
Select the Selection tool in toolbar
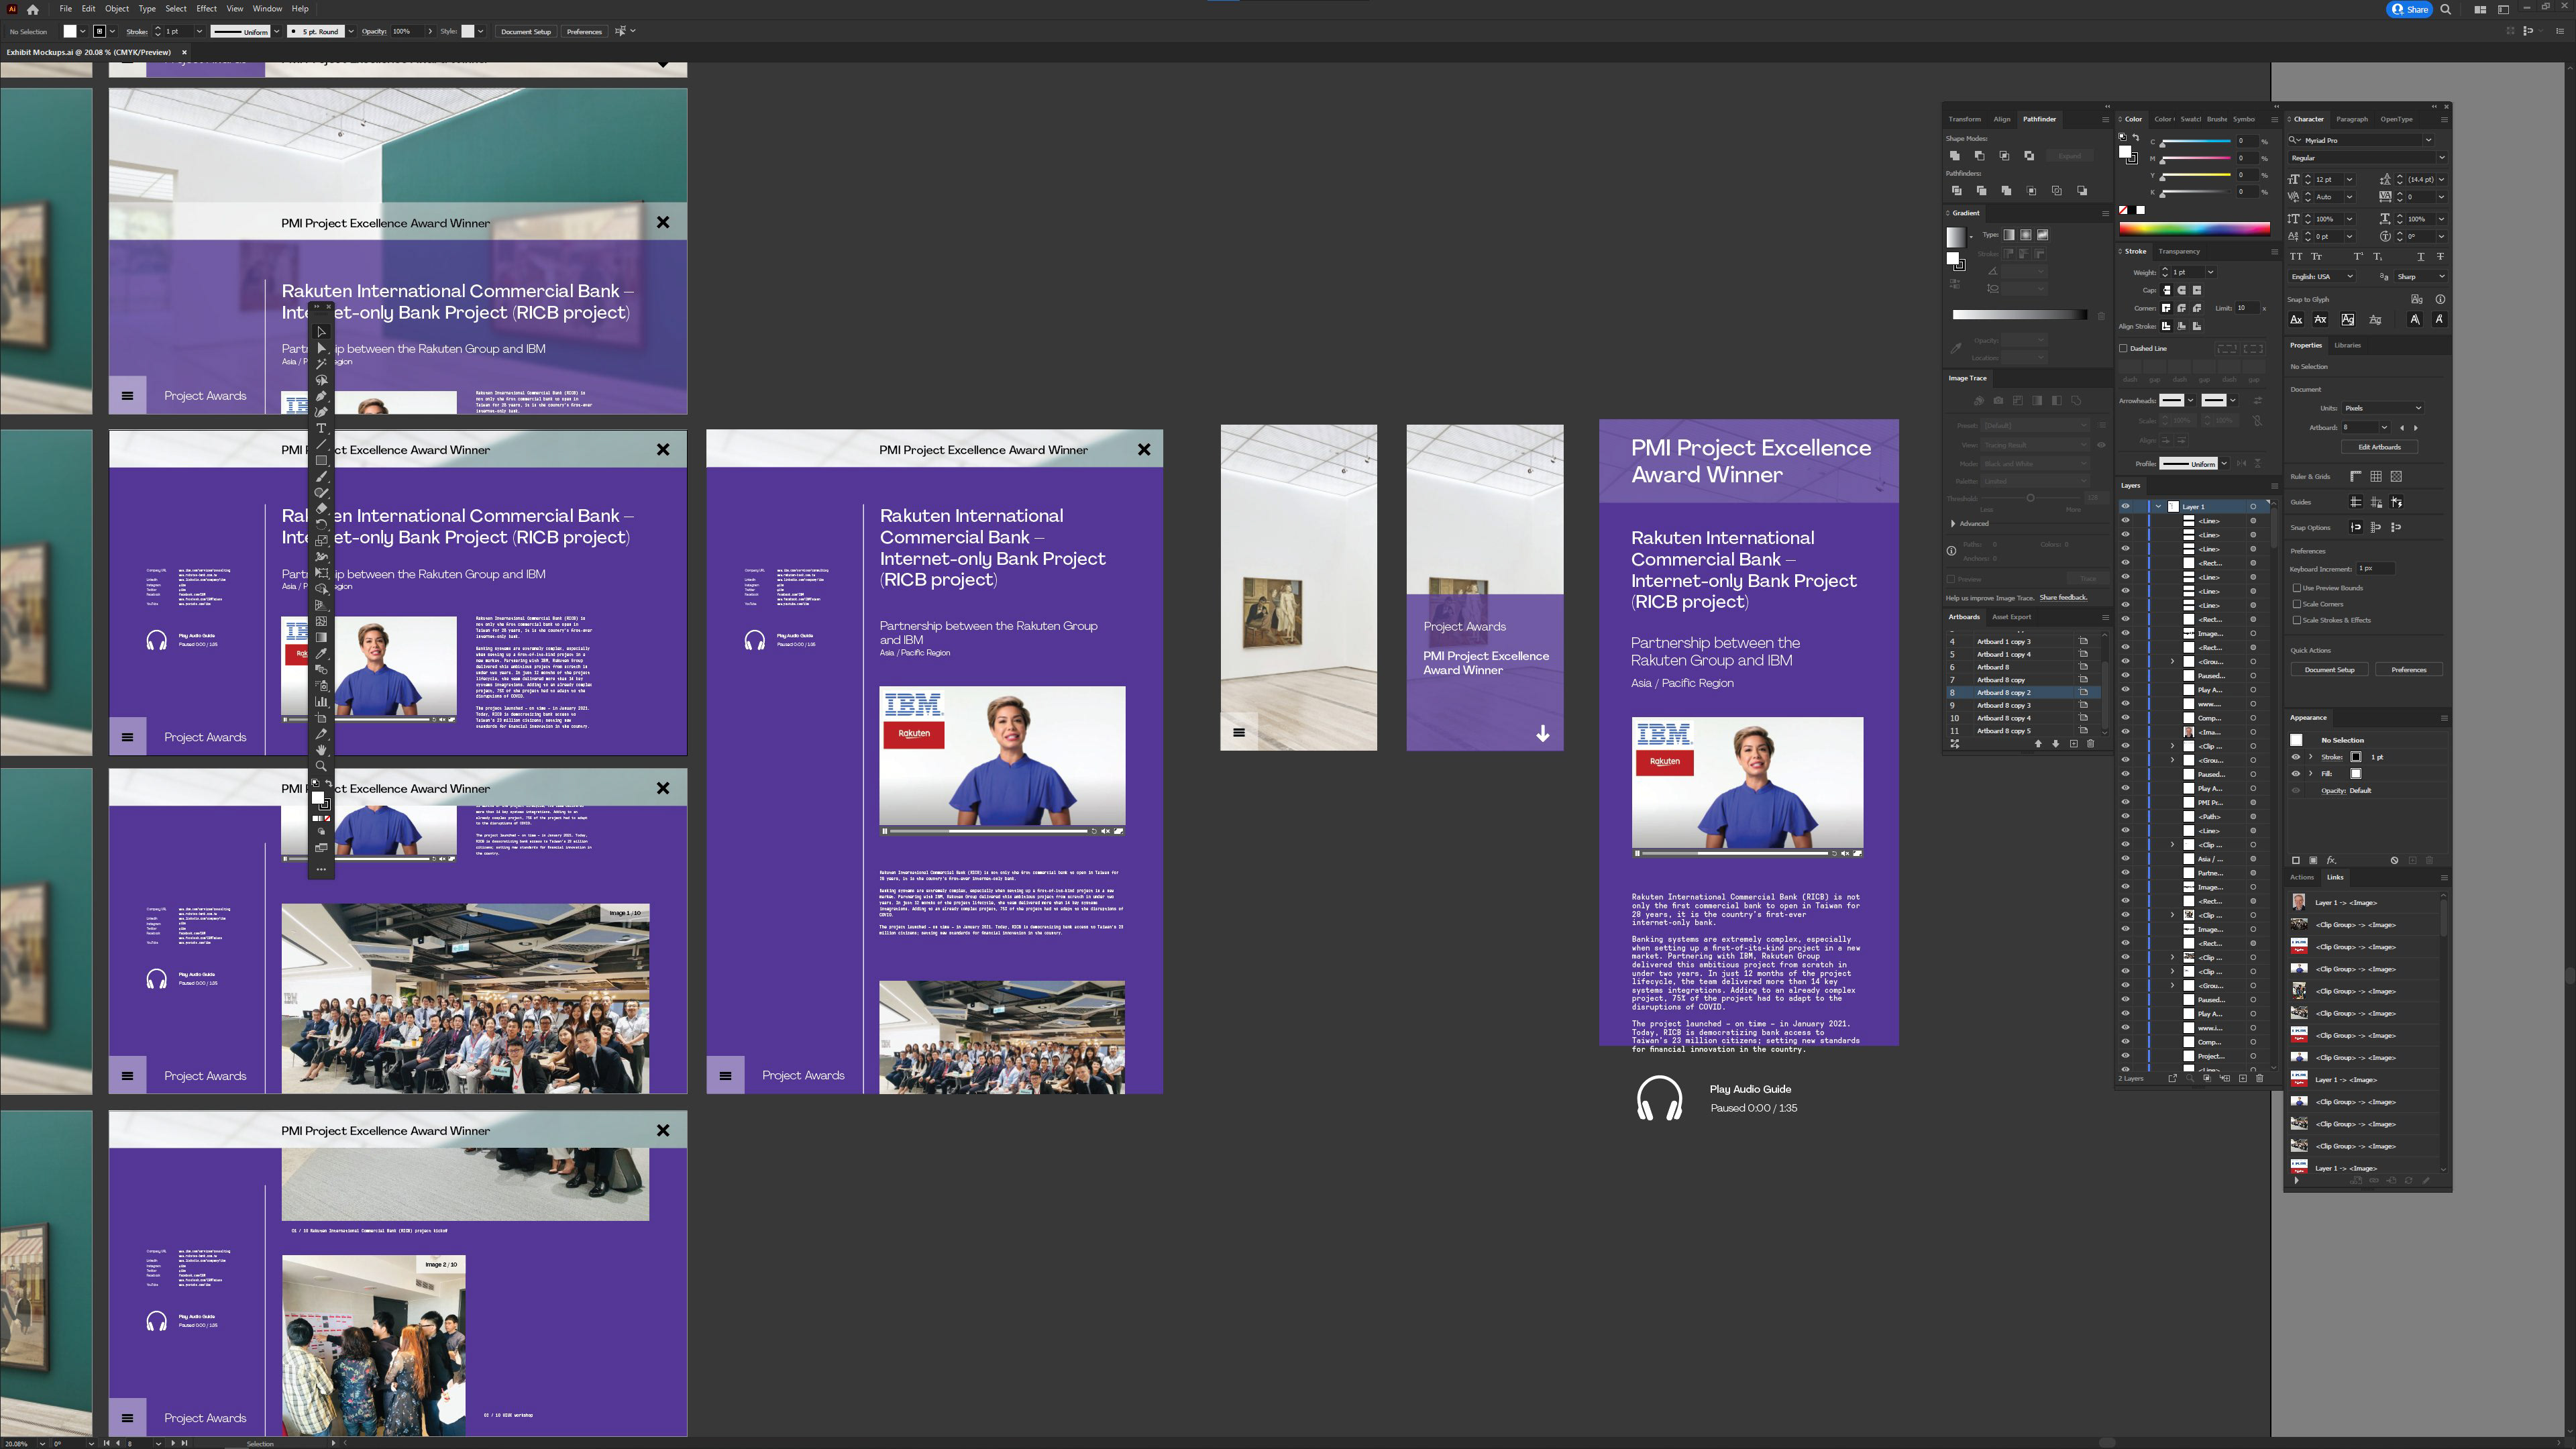[321, 332]
